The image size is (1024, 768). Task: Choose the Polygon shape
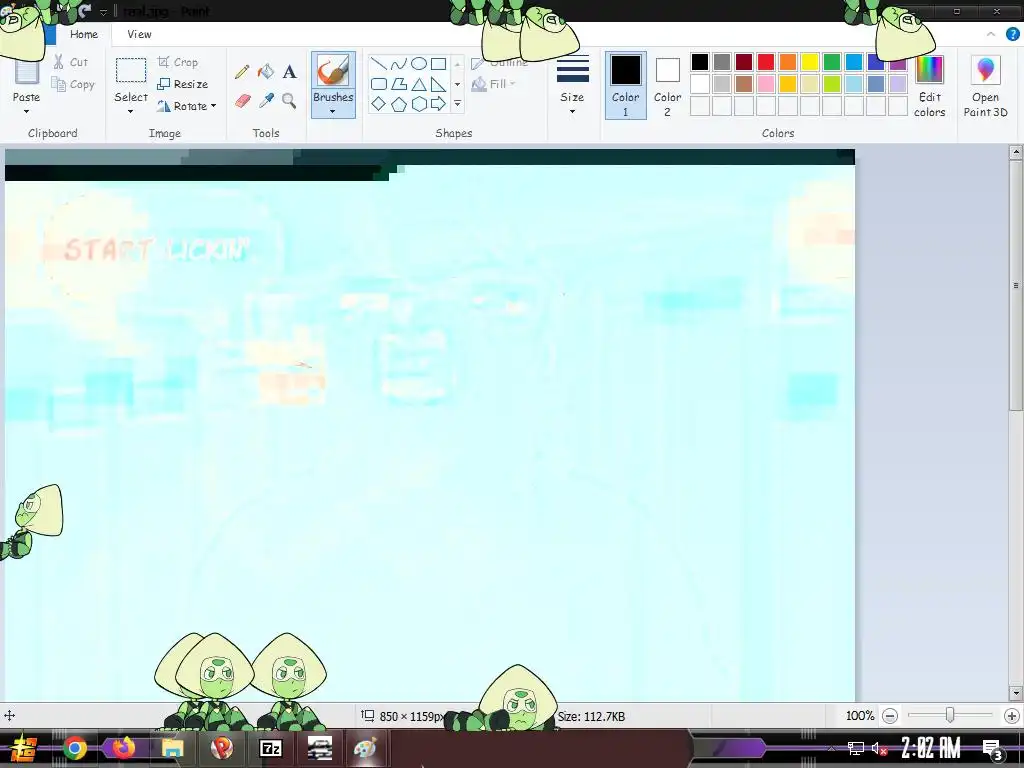coord(398,84)
